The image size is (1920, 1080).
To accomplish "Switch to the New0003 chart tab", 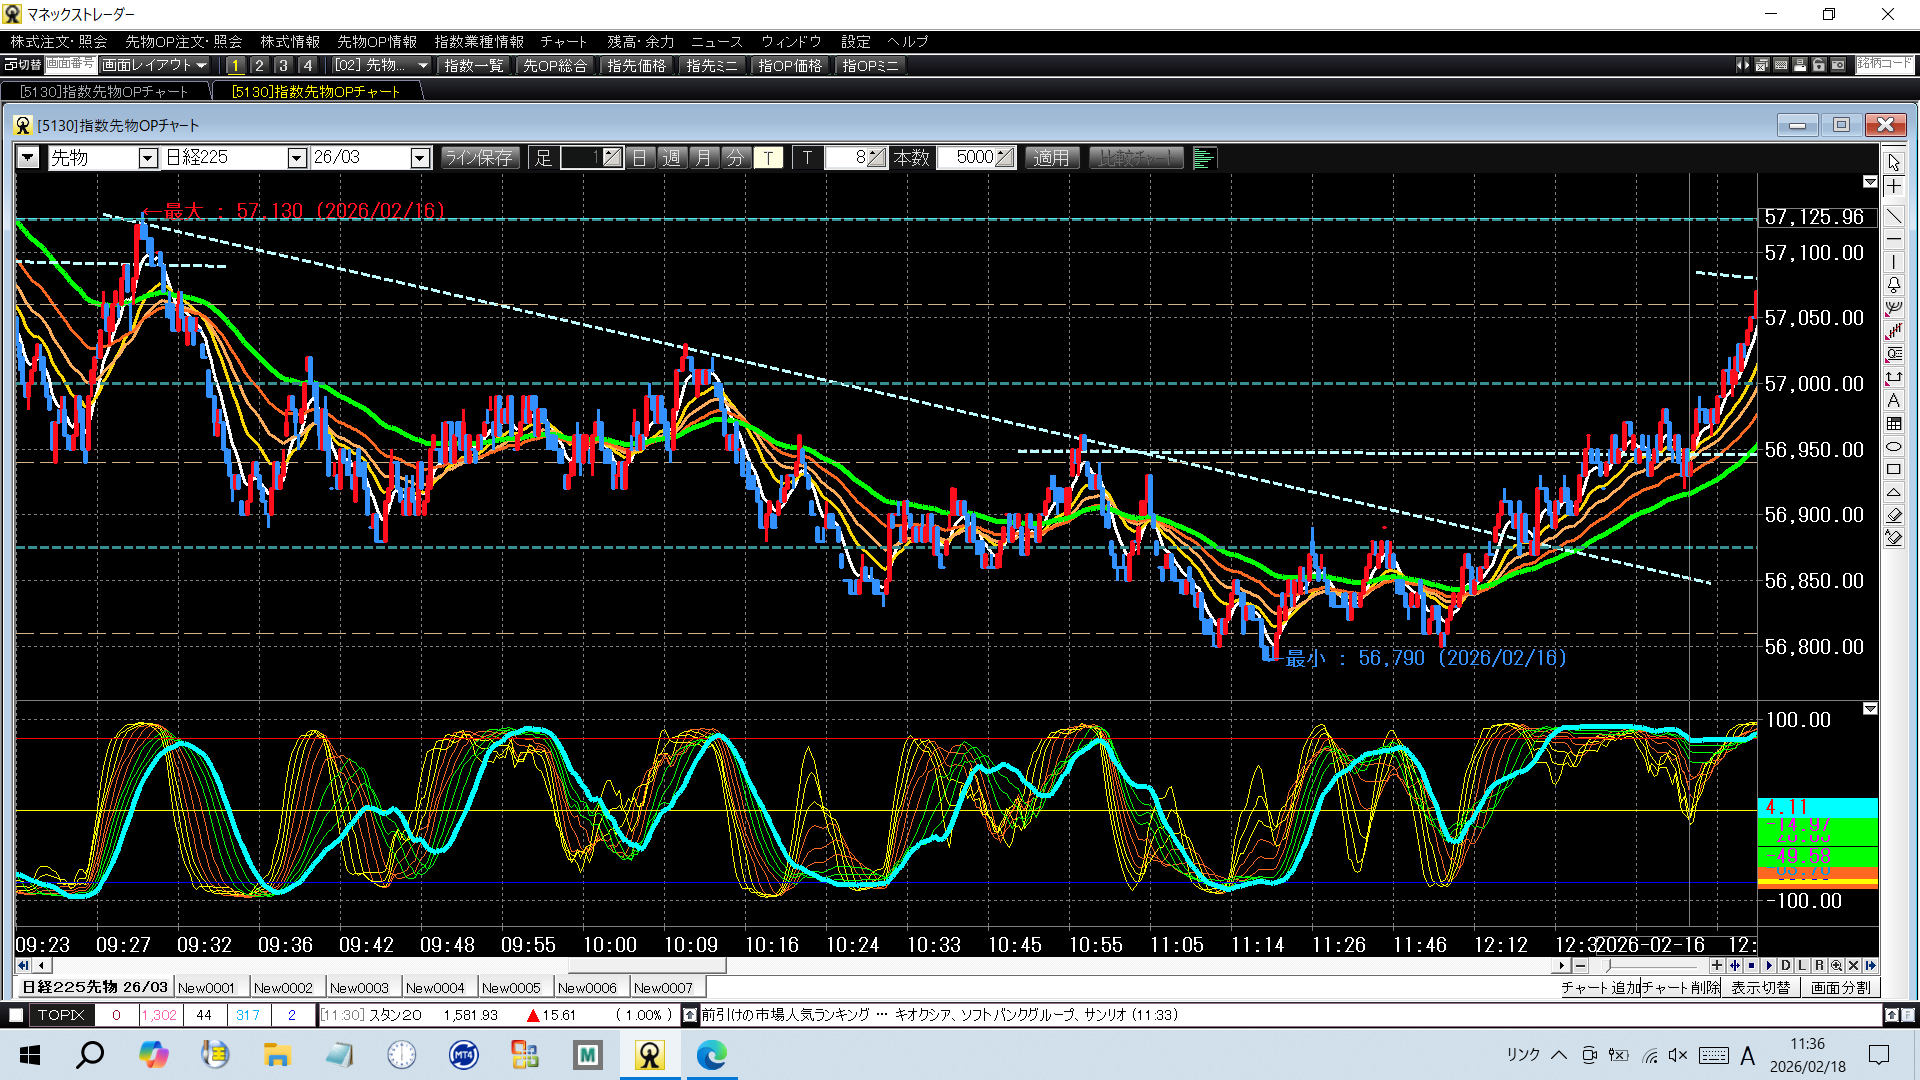I will [x=359, y=988].
